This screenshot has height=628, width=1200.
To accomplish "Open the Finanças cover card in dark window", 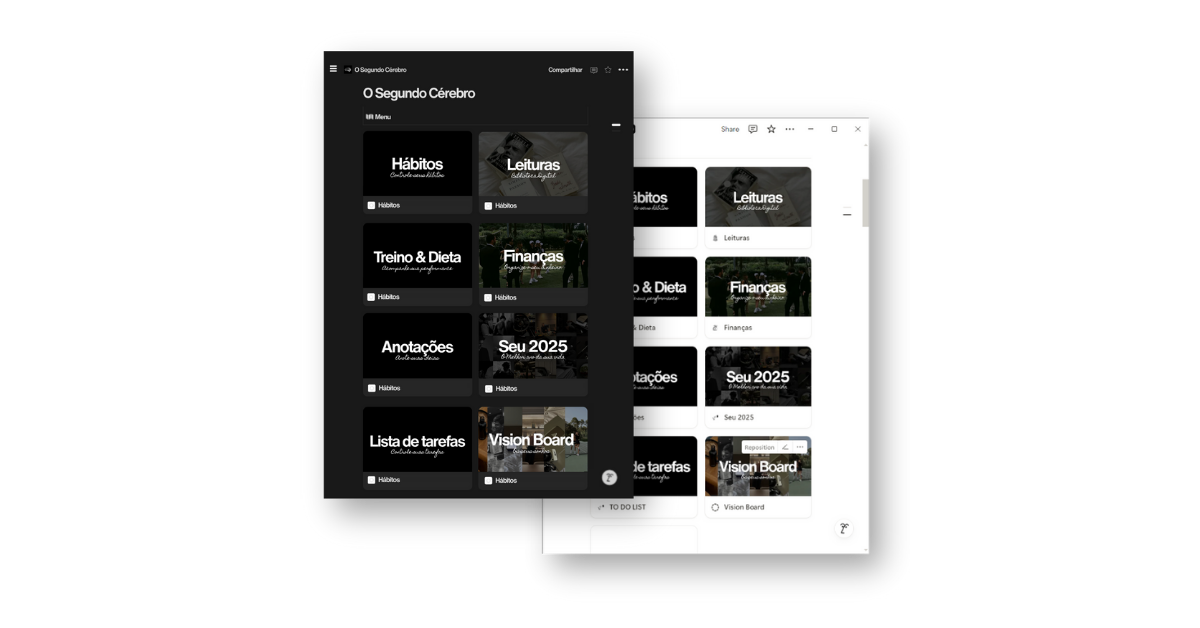I will point(533,256).
